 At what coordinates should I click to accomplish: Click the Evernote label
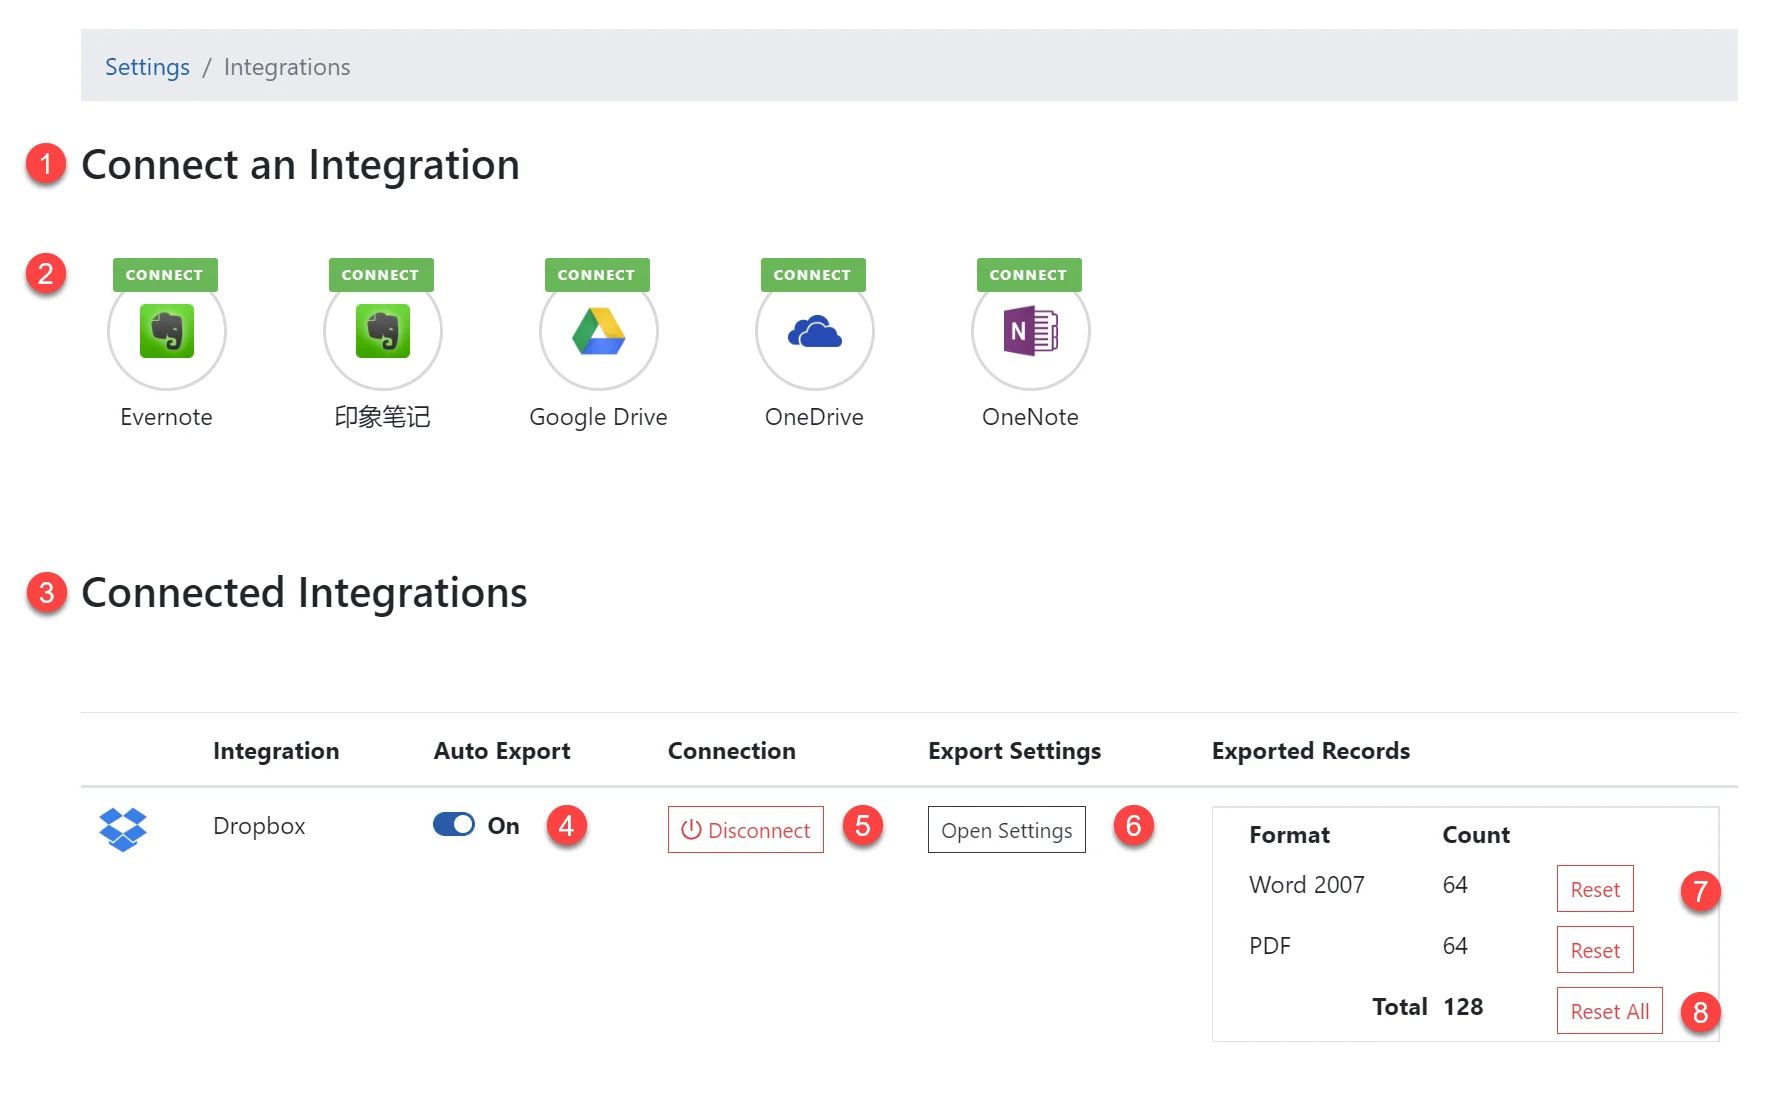[x=167, y=417]
